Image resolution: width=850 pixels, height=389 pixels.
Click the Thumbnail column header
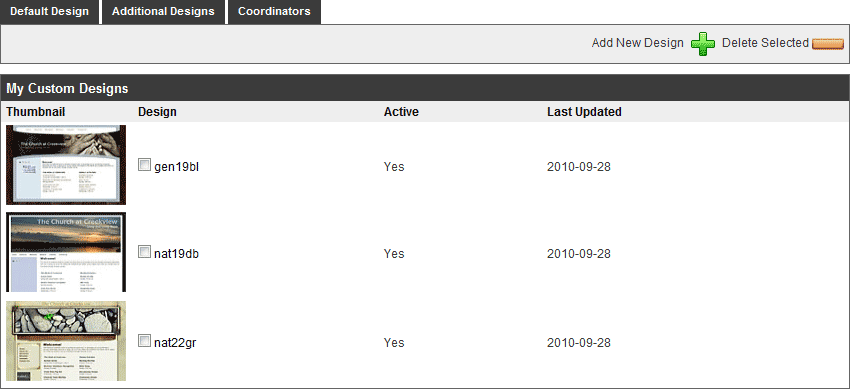click(x=36, y=112)
